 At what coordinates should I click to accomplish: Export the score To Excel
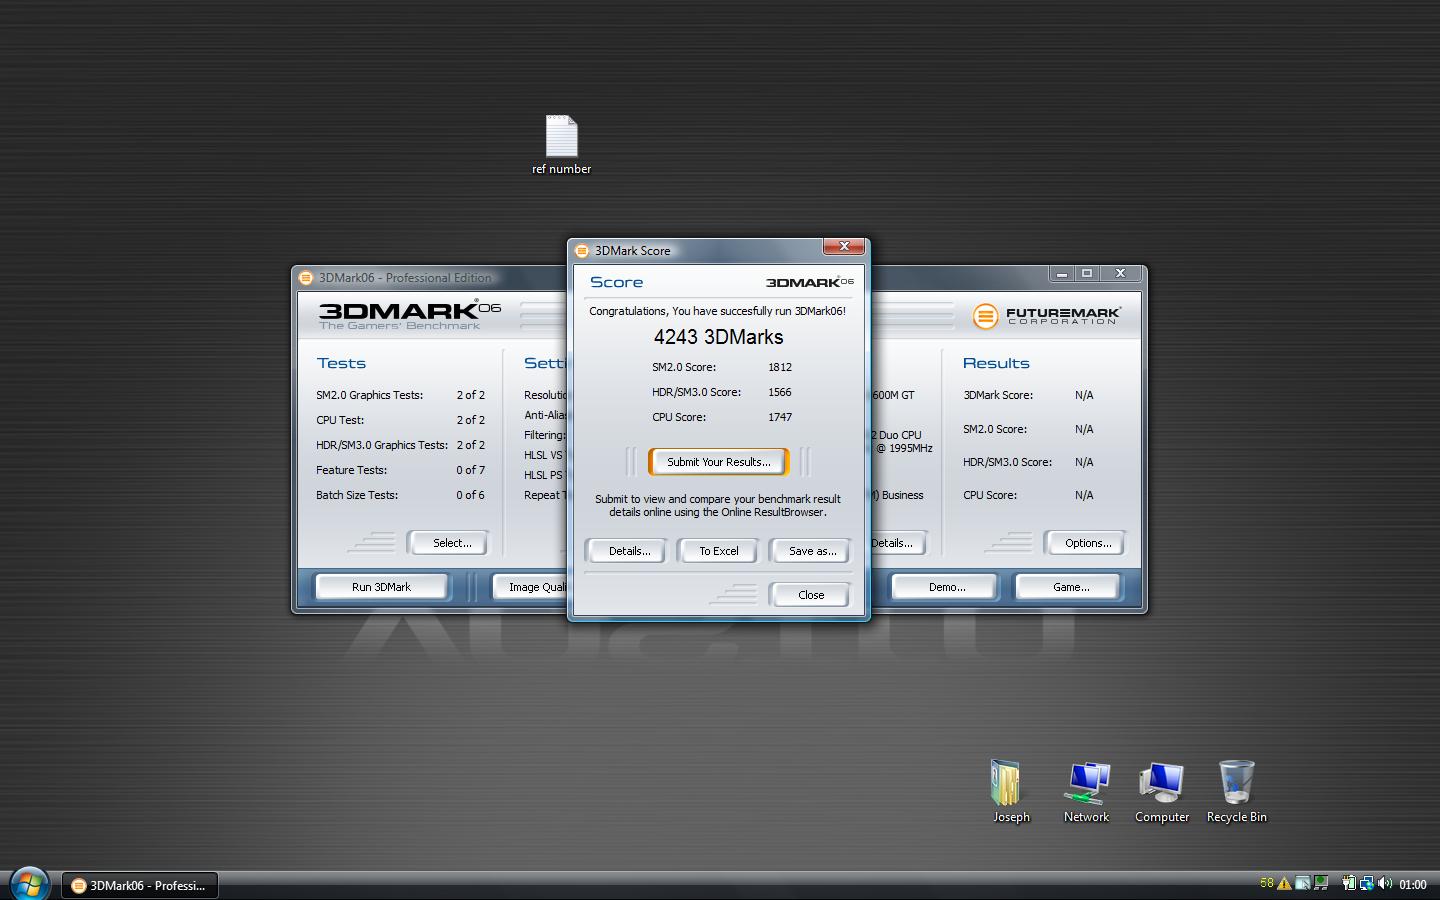(719, 551)
